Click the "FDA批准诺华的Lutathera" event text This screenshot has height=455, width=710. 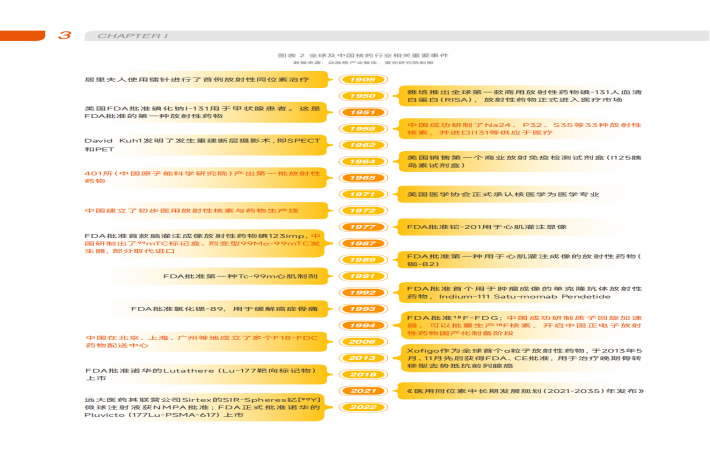click(201, 374)
